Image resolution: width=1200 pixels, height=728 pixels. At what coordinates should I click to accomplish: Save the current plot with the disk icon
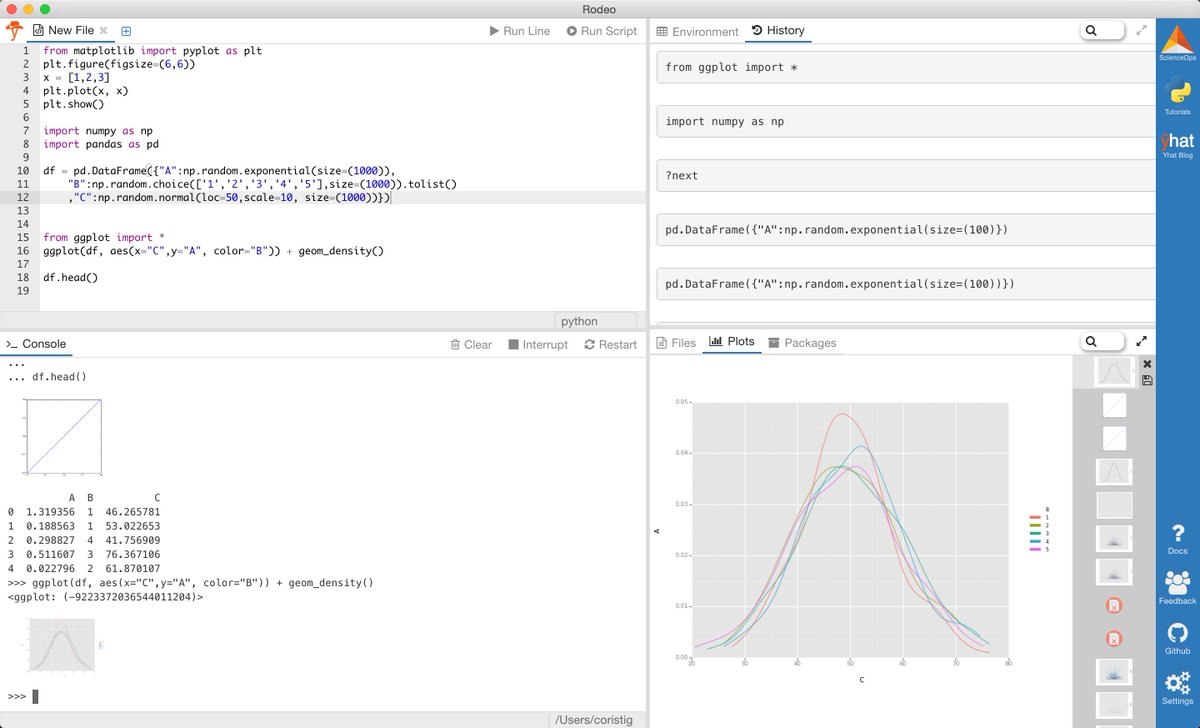(1147, 380)
